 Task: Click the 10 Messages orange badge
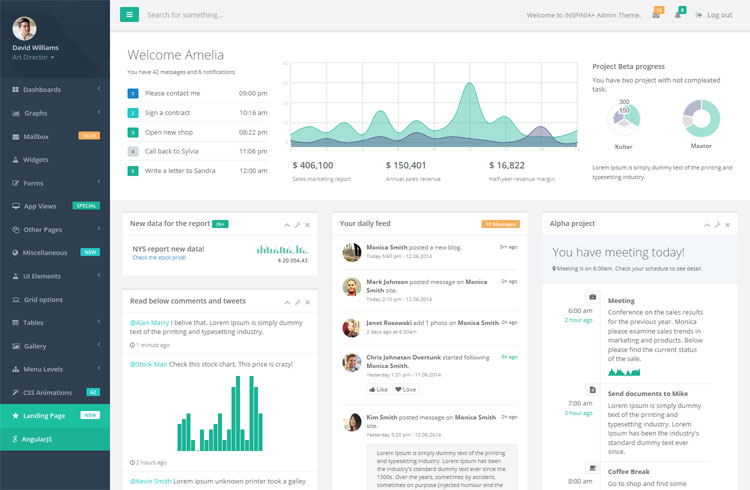(500, 224)
